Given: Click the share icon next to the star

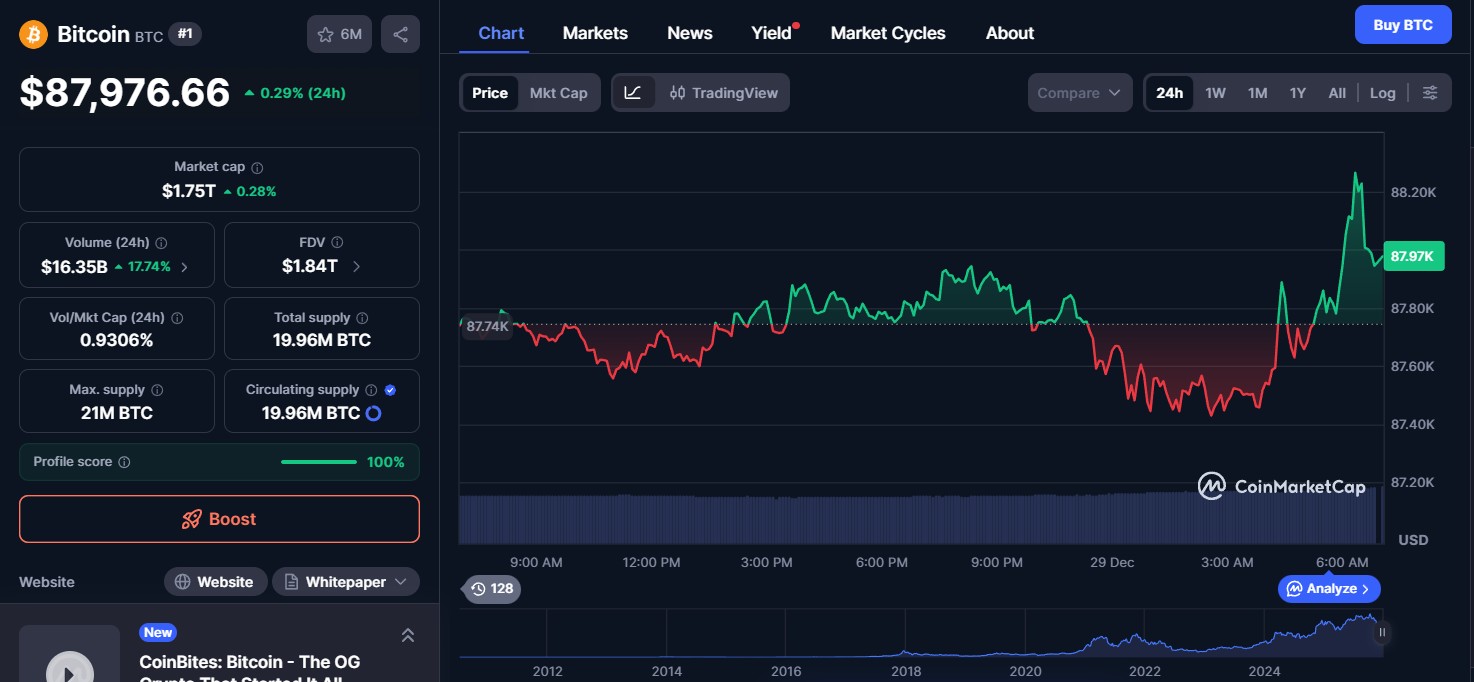Looking at the screenshot, I should pos(400,33).
